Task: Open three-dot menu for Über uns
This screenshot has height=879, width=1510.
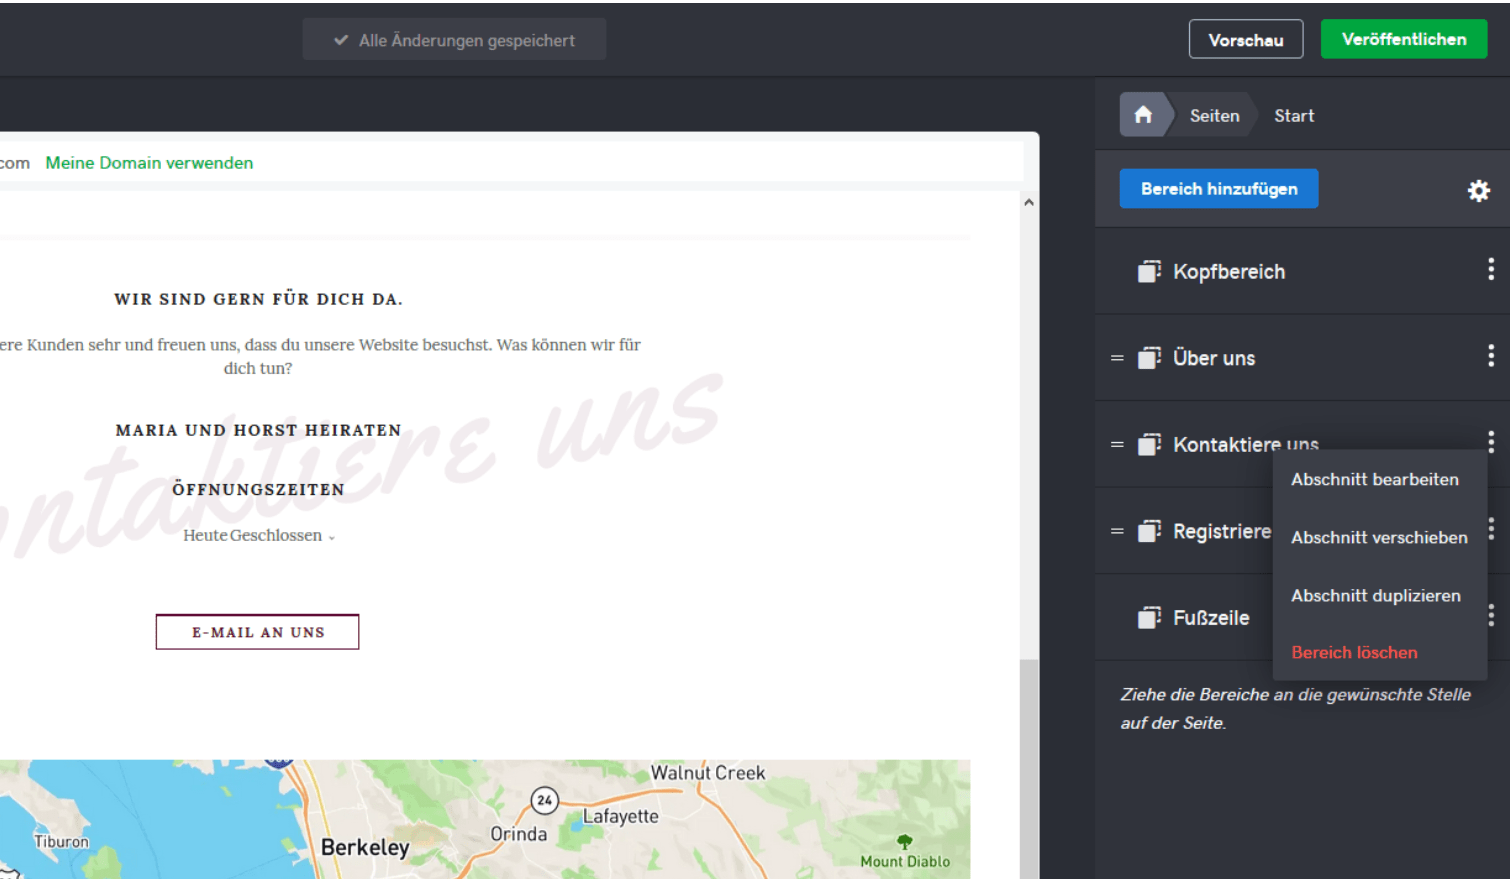Action: coord(1490,356)
